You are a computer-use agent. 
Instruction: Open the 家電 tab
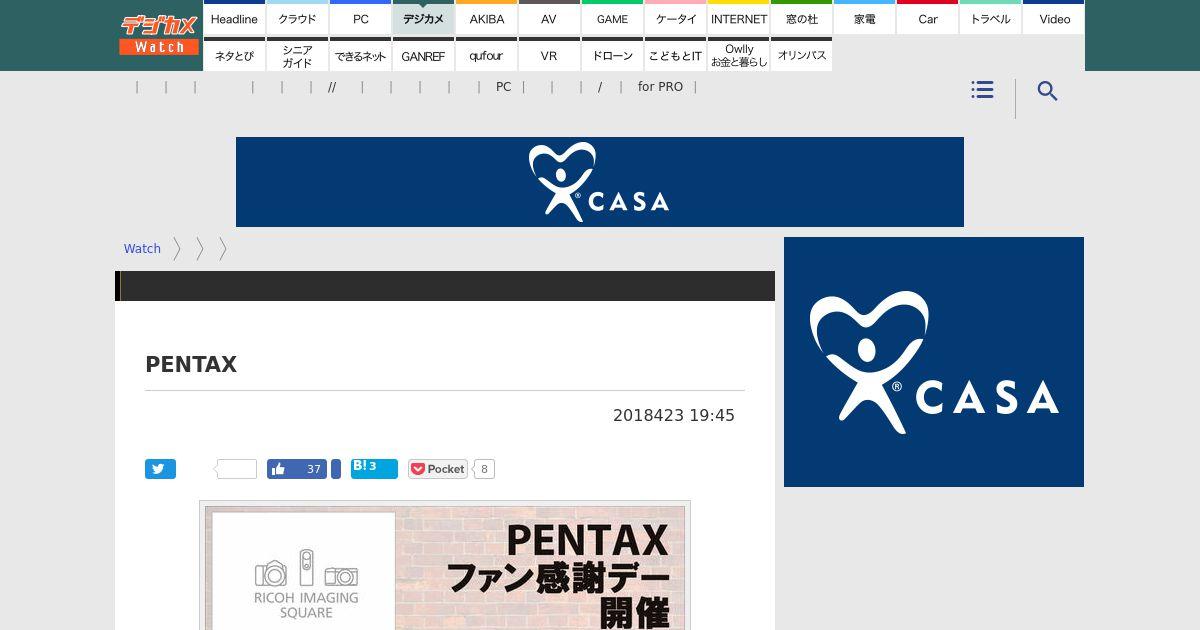[864, 19]
